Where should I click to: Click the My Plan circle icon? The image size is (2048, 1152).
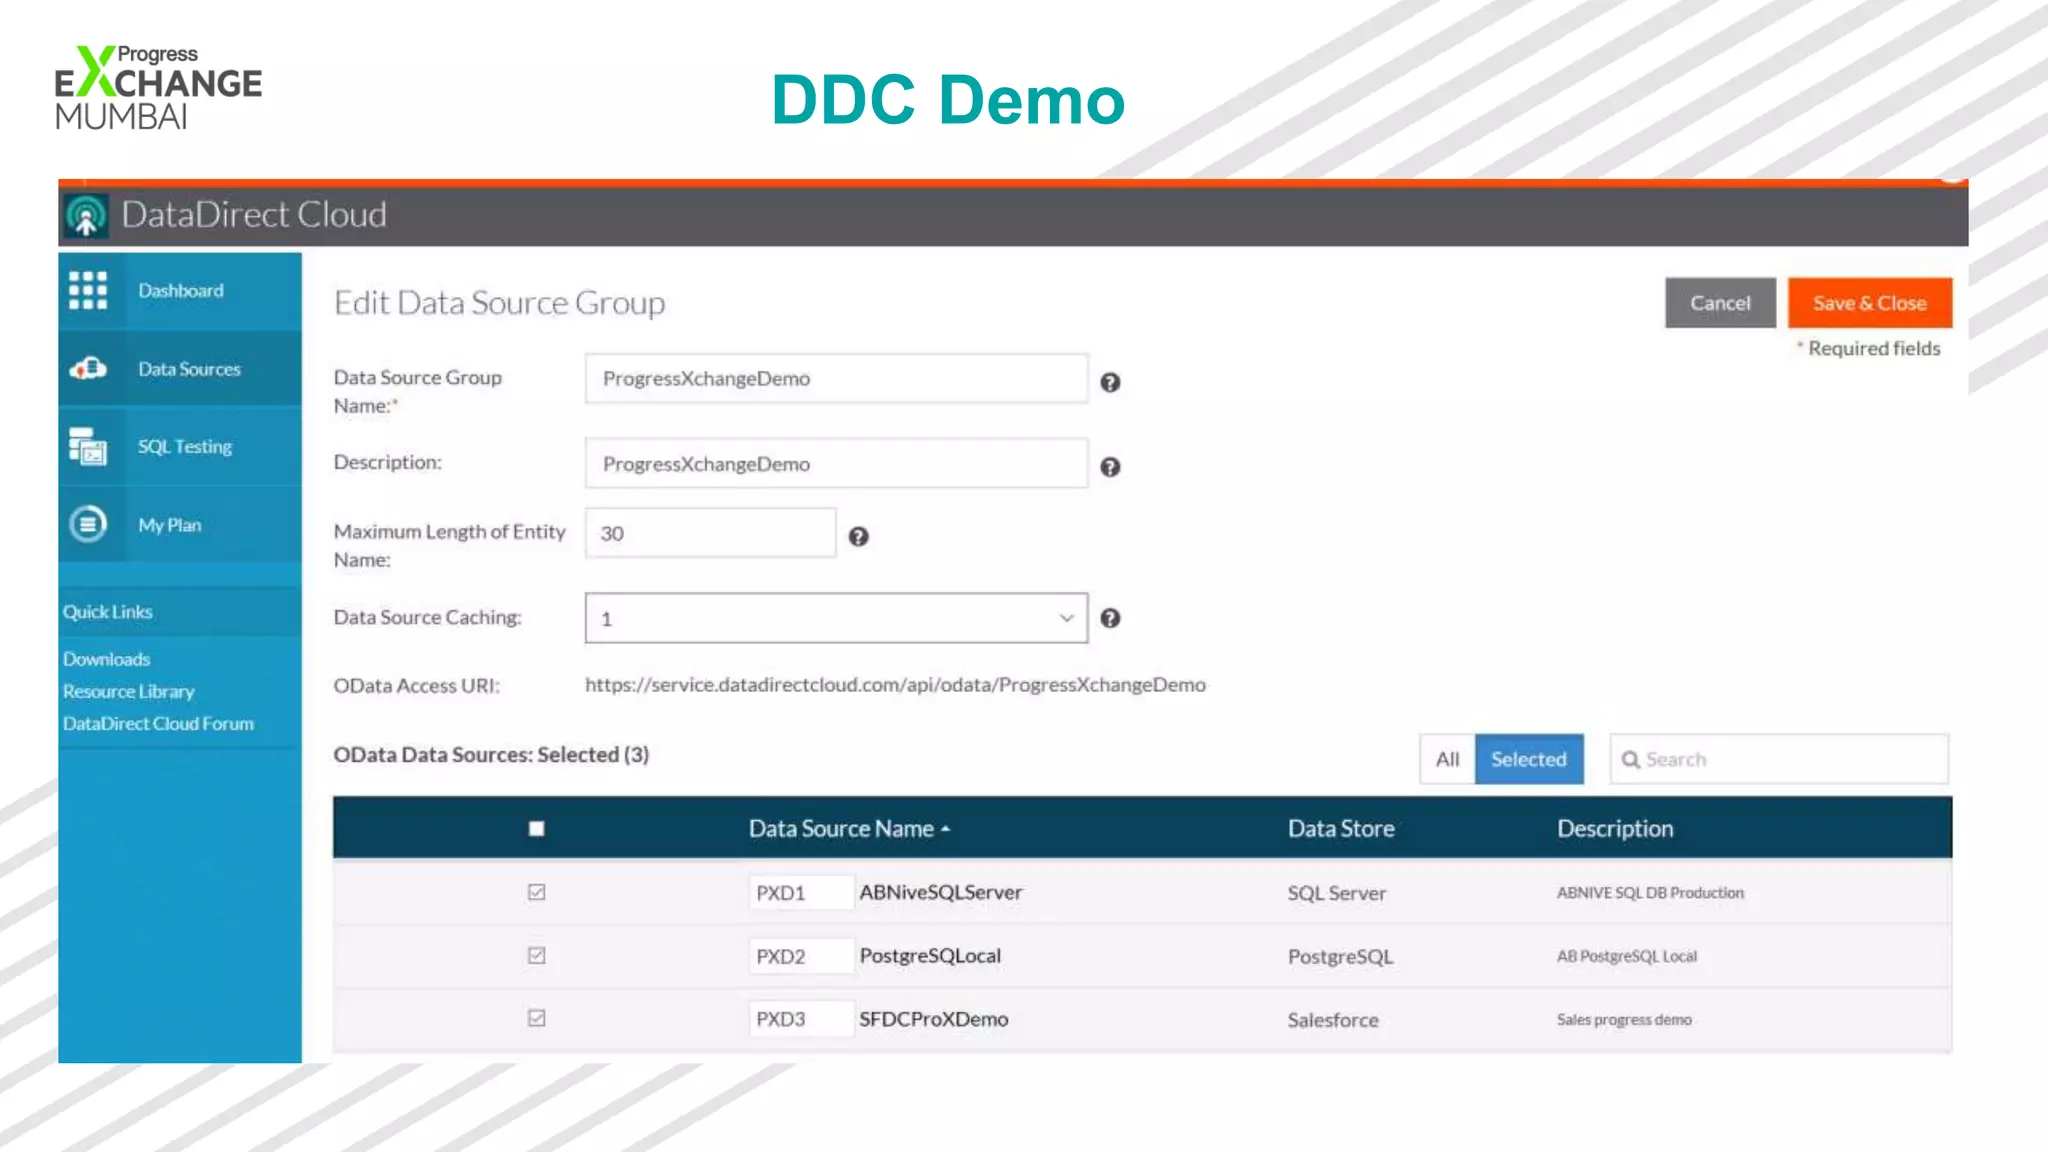(x=88, y=524)
